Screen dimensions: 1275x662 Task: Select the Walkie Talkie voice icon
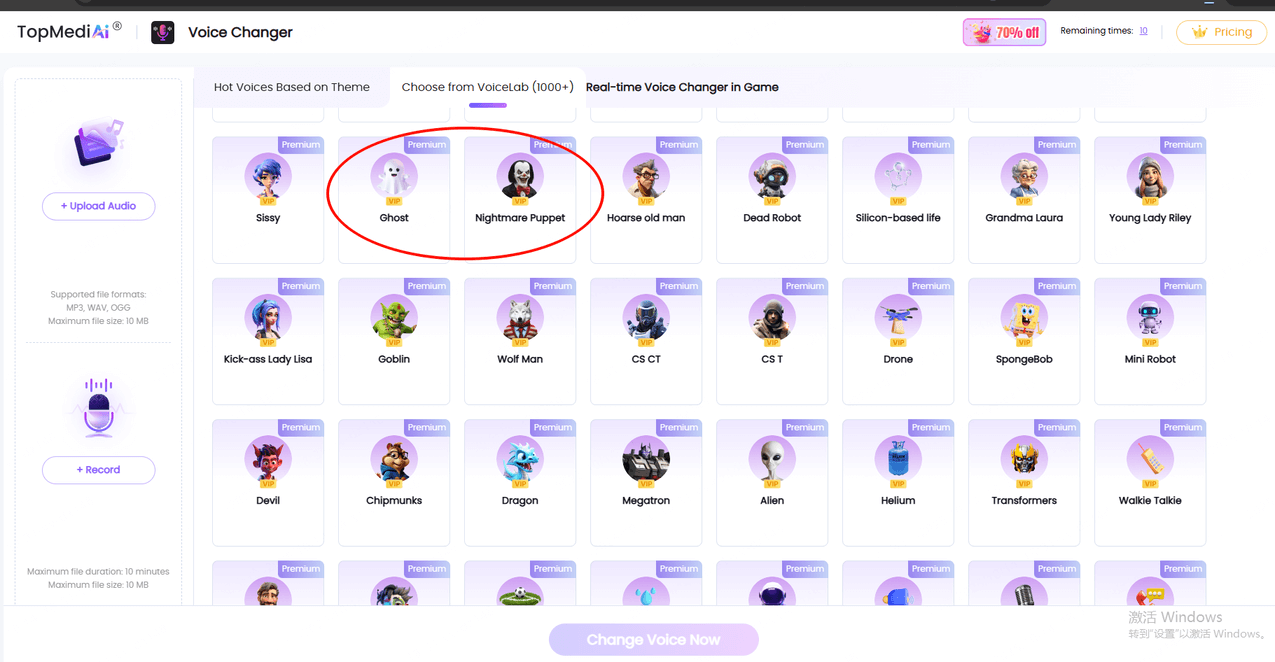click(x=1150, y=460)
